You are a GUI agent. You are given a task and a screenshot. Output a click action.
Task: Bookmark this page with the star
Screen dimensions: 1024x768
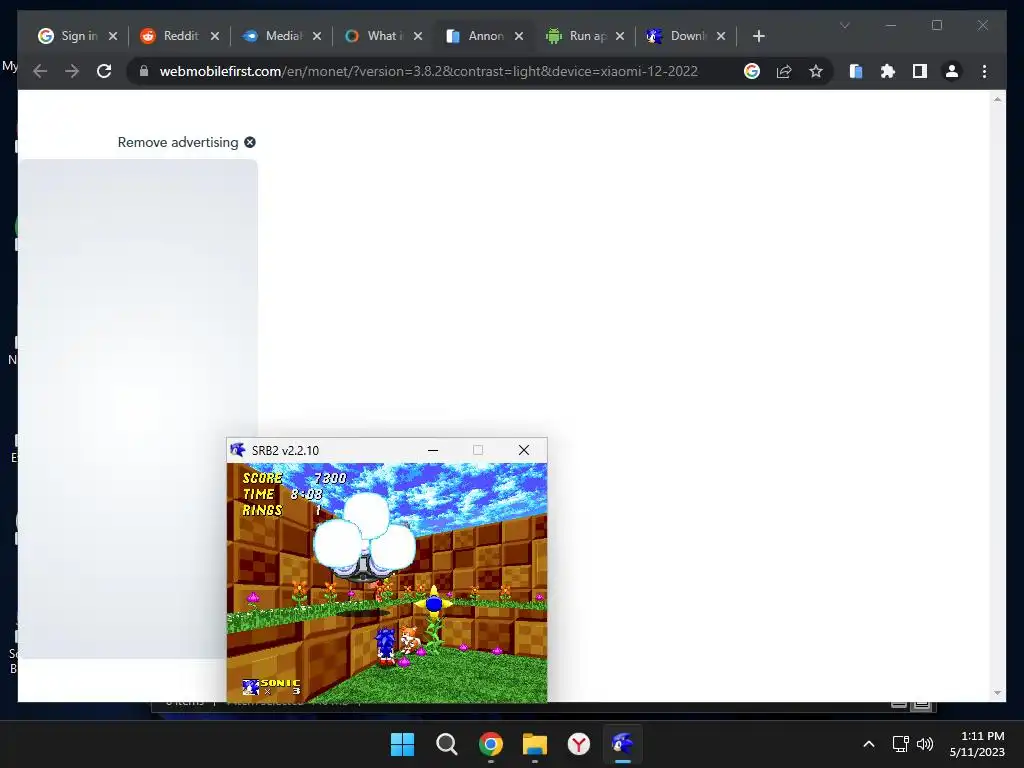coord(816,71)
